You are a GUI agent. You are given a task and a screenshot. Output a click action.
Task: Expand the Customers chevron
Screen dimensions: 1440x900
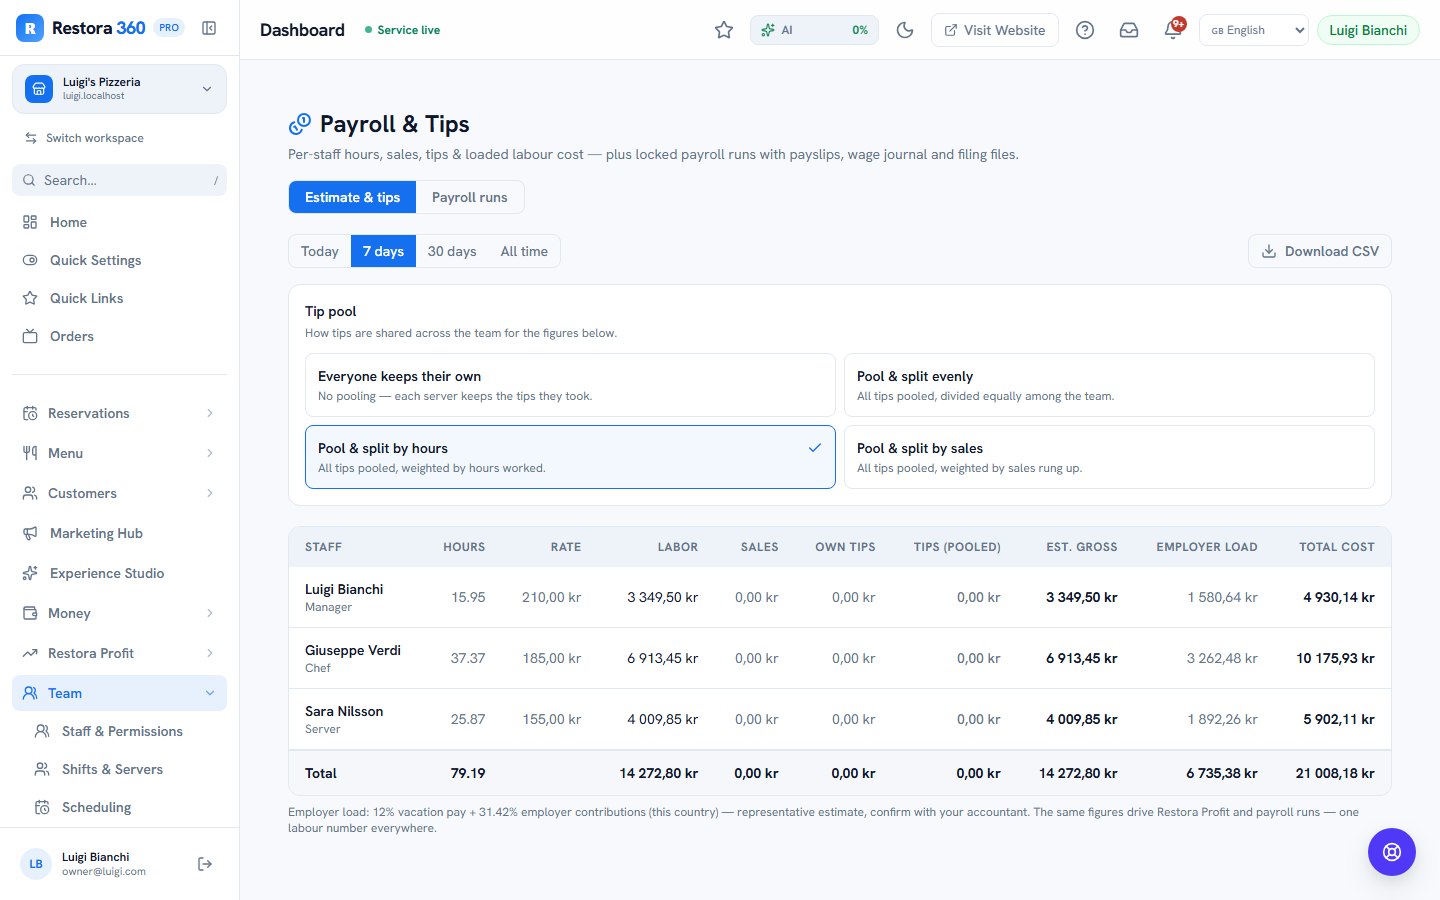click(210, 493)
